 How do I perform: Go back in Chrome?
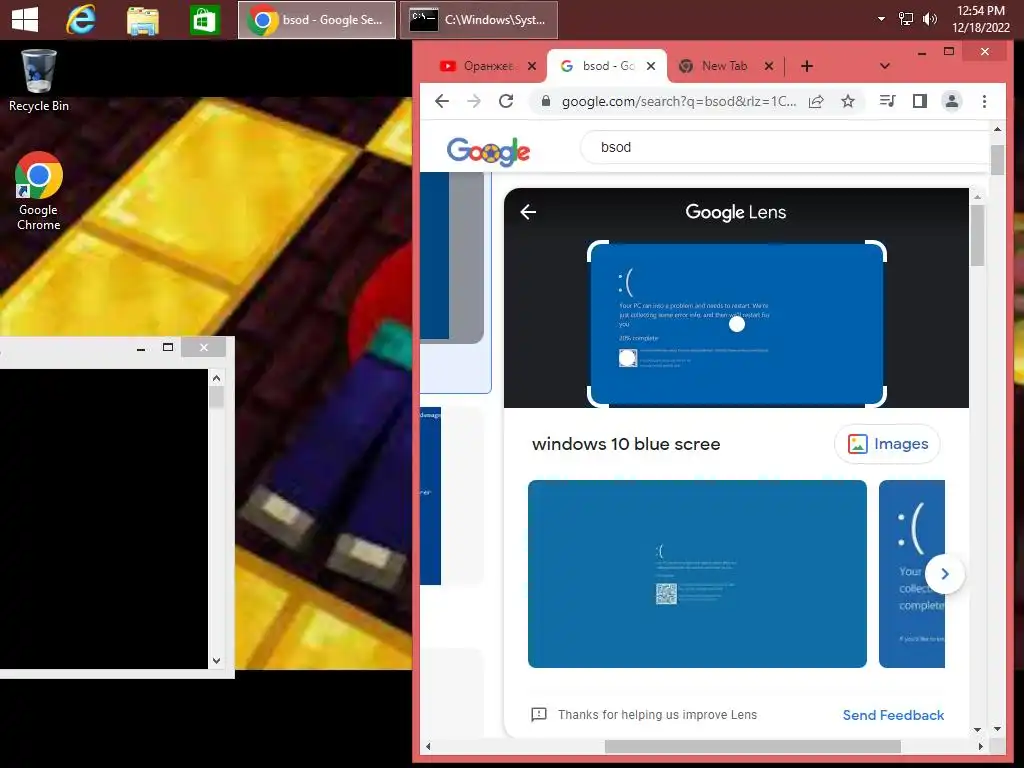(x=442, y=101)
